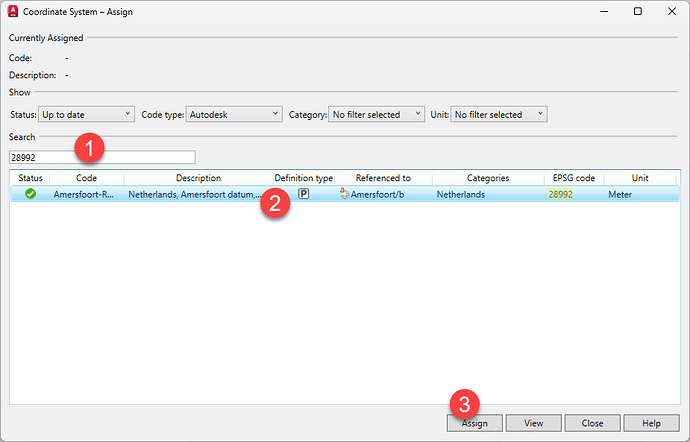Open the Code type dropdown
Image resolution: width=690 pixels, height=442 pixels.
234,115
